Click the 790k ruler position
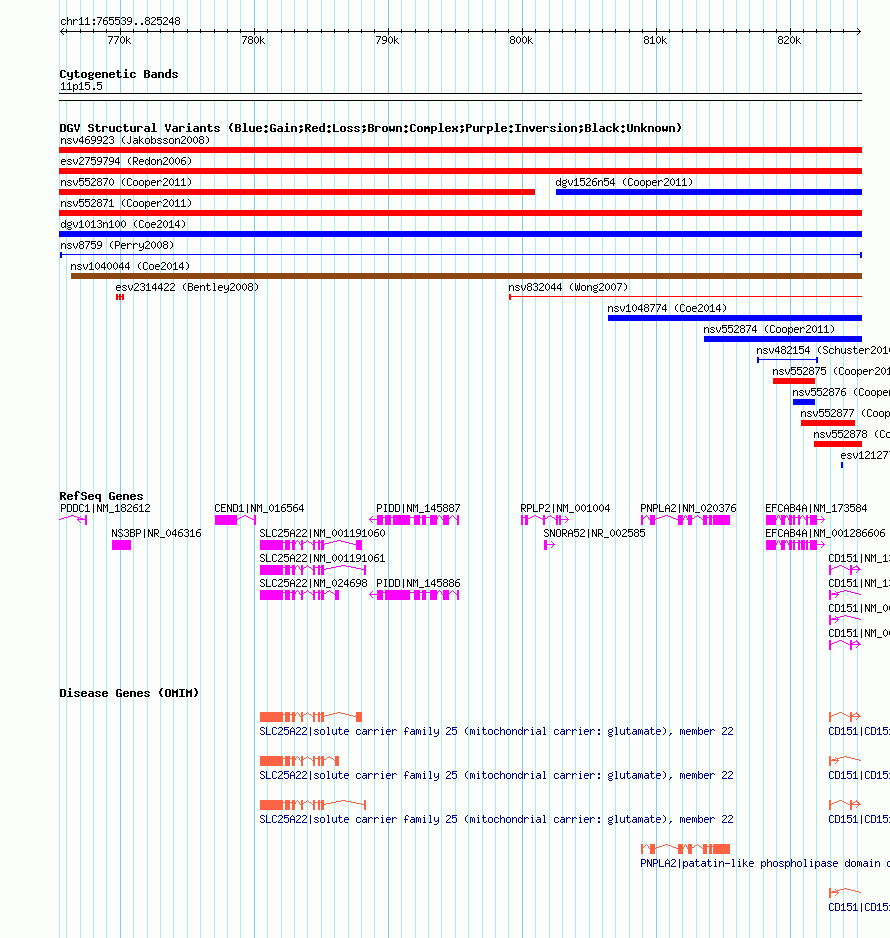This screenshot has height=938, width=890. 387,40
